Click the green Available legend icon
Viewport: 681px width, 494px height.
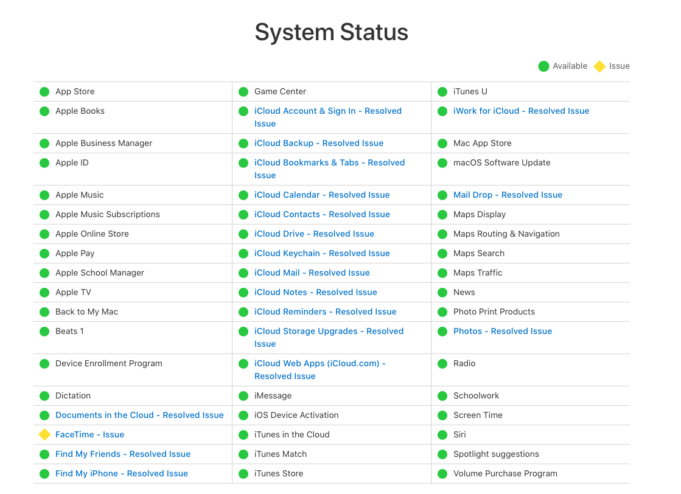pos(543,66)
